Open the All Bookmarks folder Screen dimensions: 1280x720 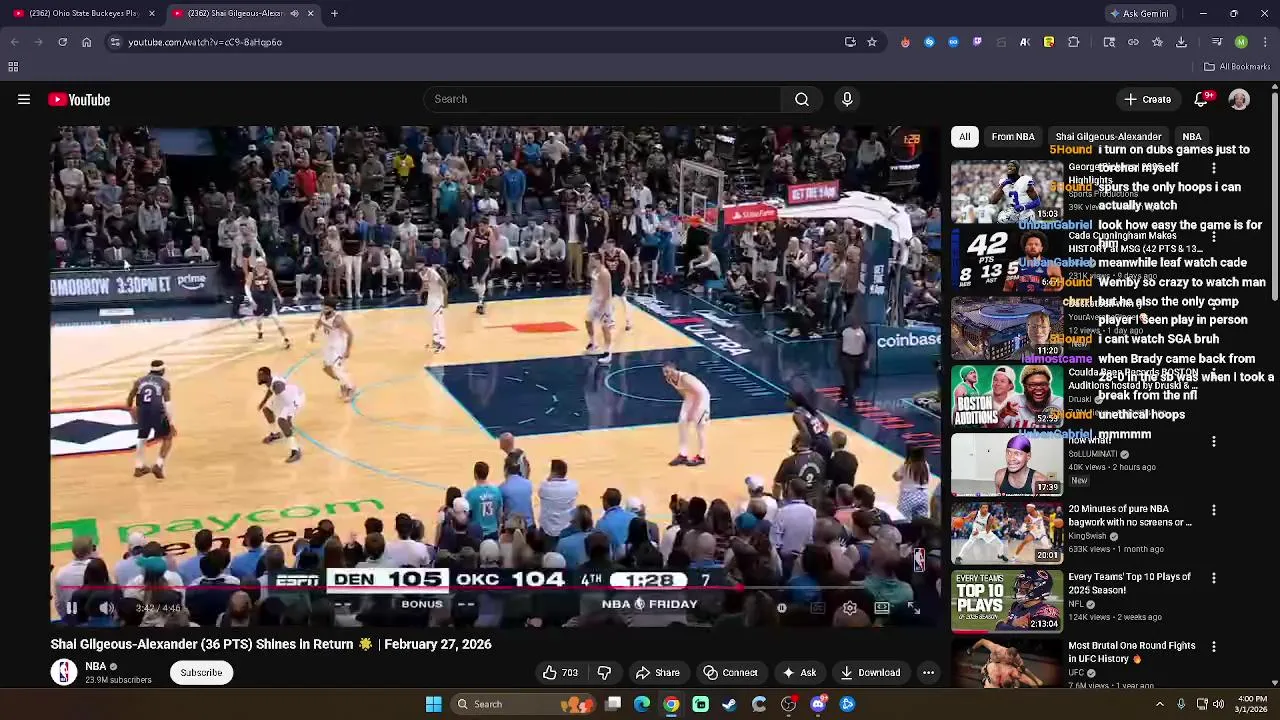[1237, 67]
